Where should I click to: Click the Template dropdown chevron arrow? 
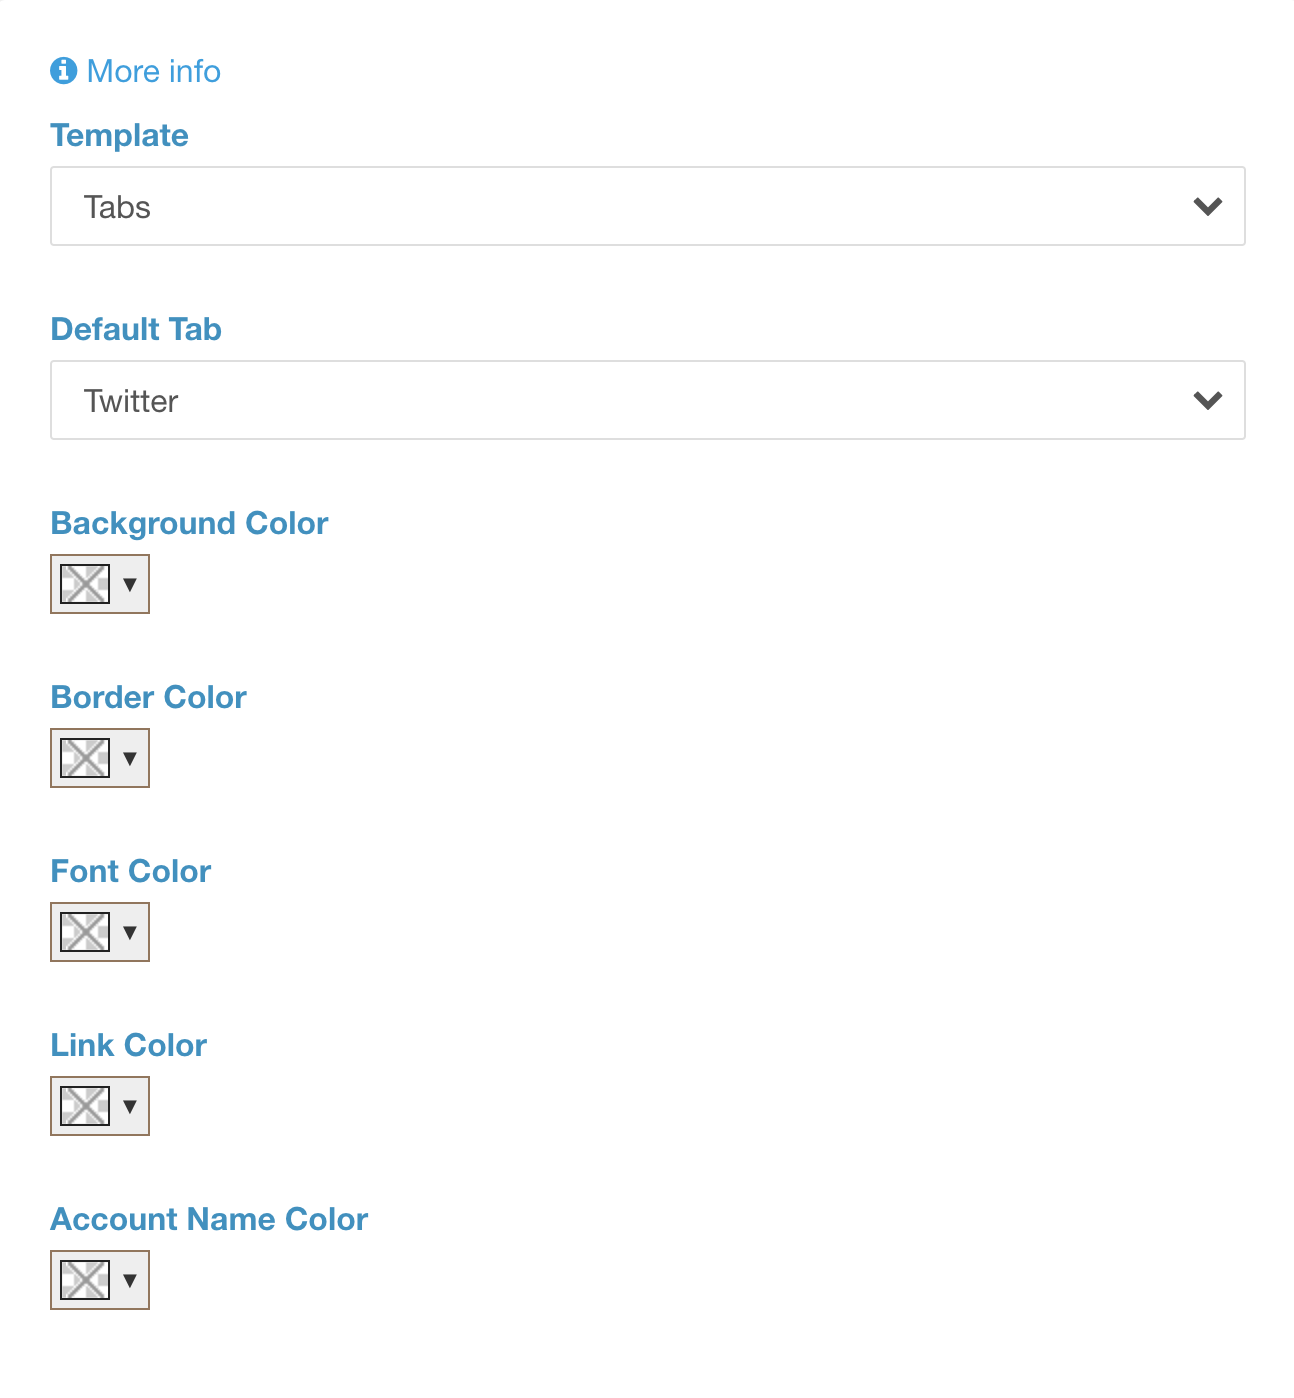pos(1207,207)
